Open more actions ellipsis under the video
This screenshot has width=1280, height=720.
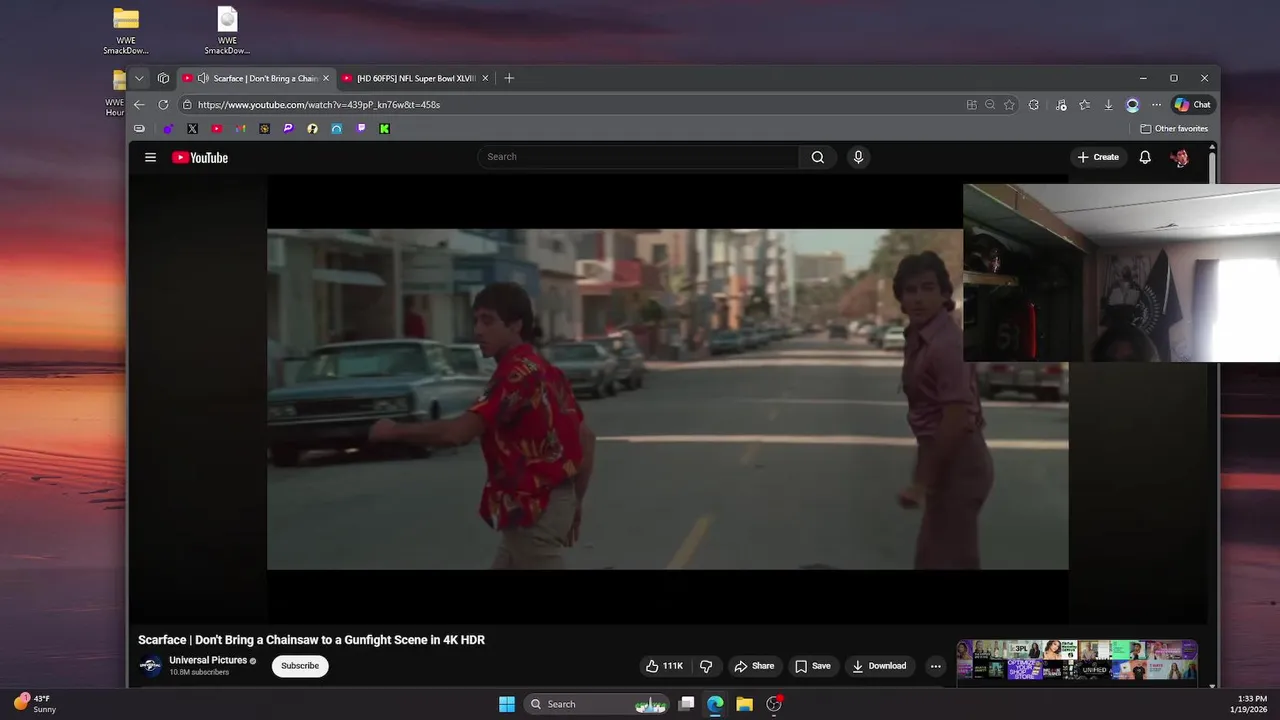pyautogui.click(x=935, y=666)
